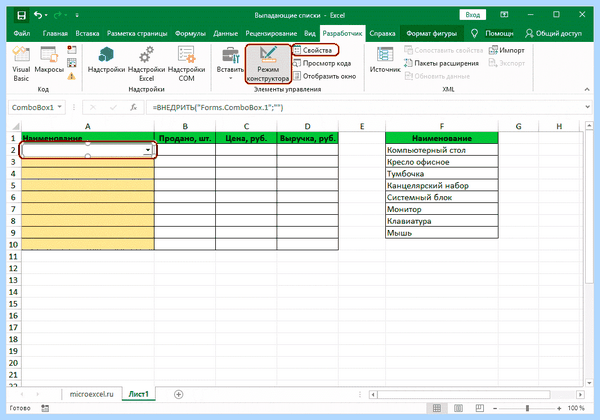Viewport: 600px width, 420px height.
Task: Click in the formula bar
Action: pyautogui.click(x=364, y=107)
